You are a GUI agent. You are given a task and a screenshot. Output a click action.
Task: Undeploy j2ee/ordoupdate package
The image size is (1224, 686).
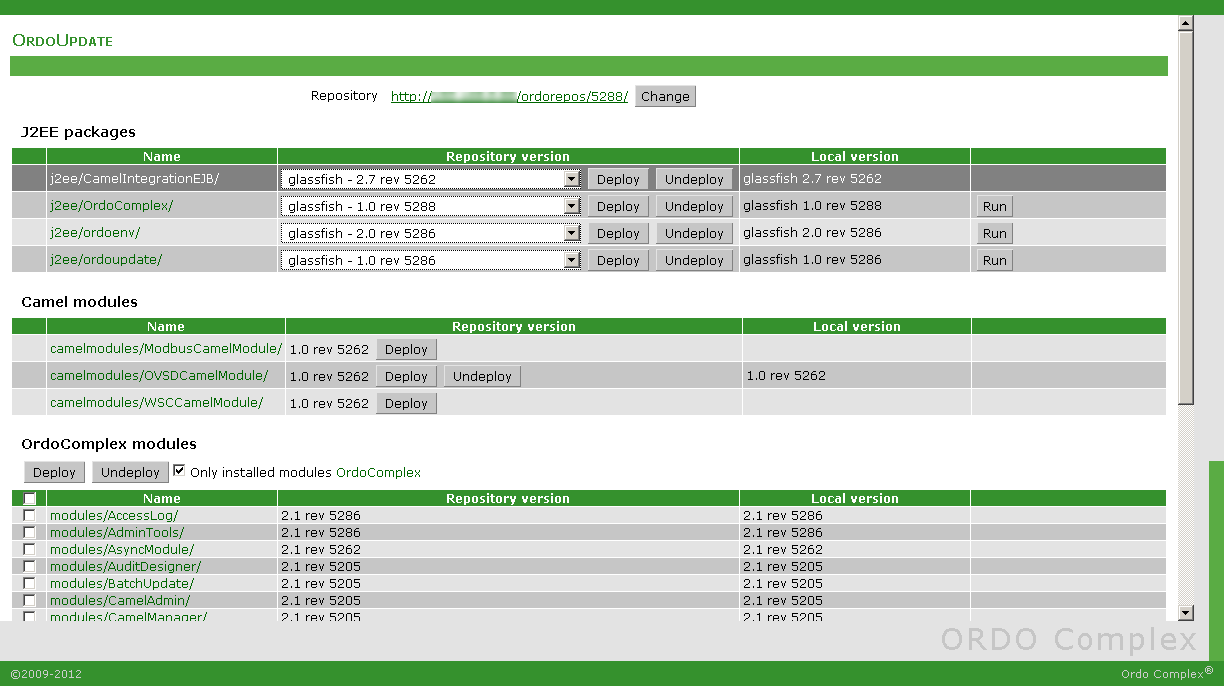tap(694, 260)
